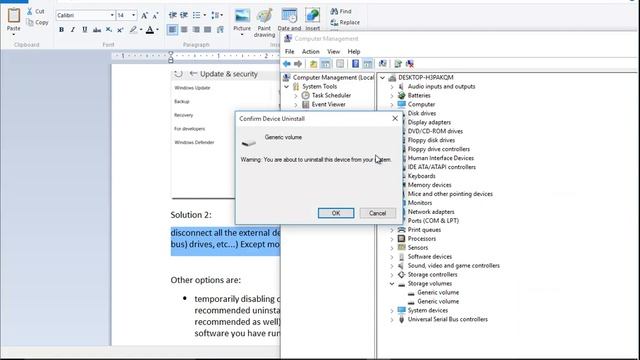This screenshot has height=360, width=640.
Task: Click the Paint drawing icon
Action: [264, 16]
